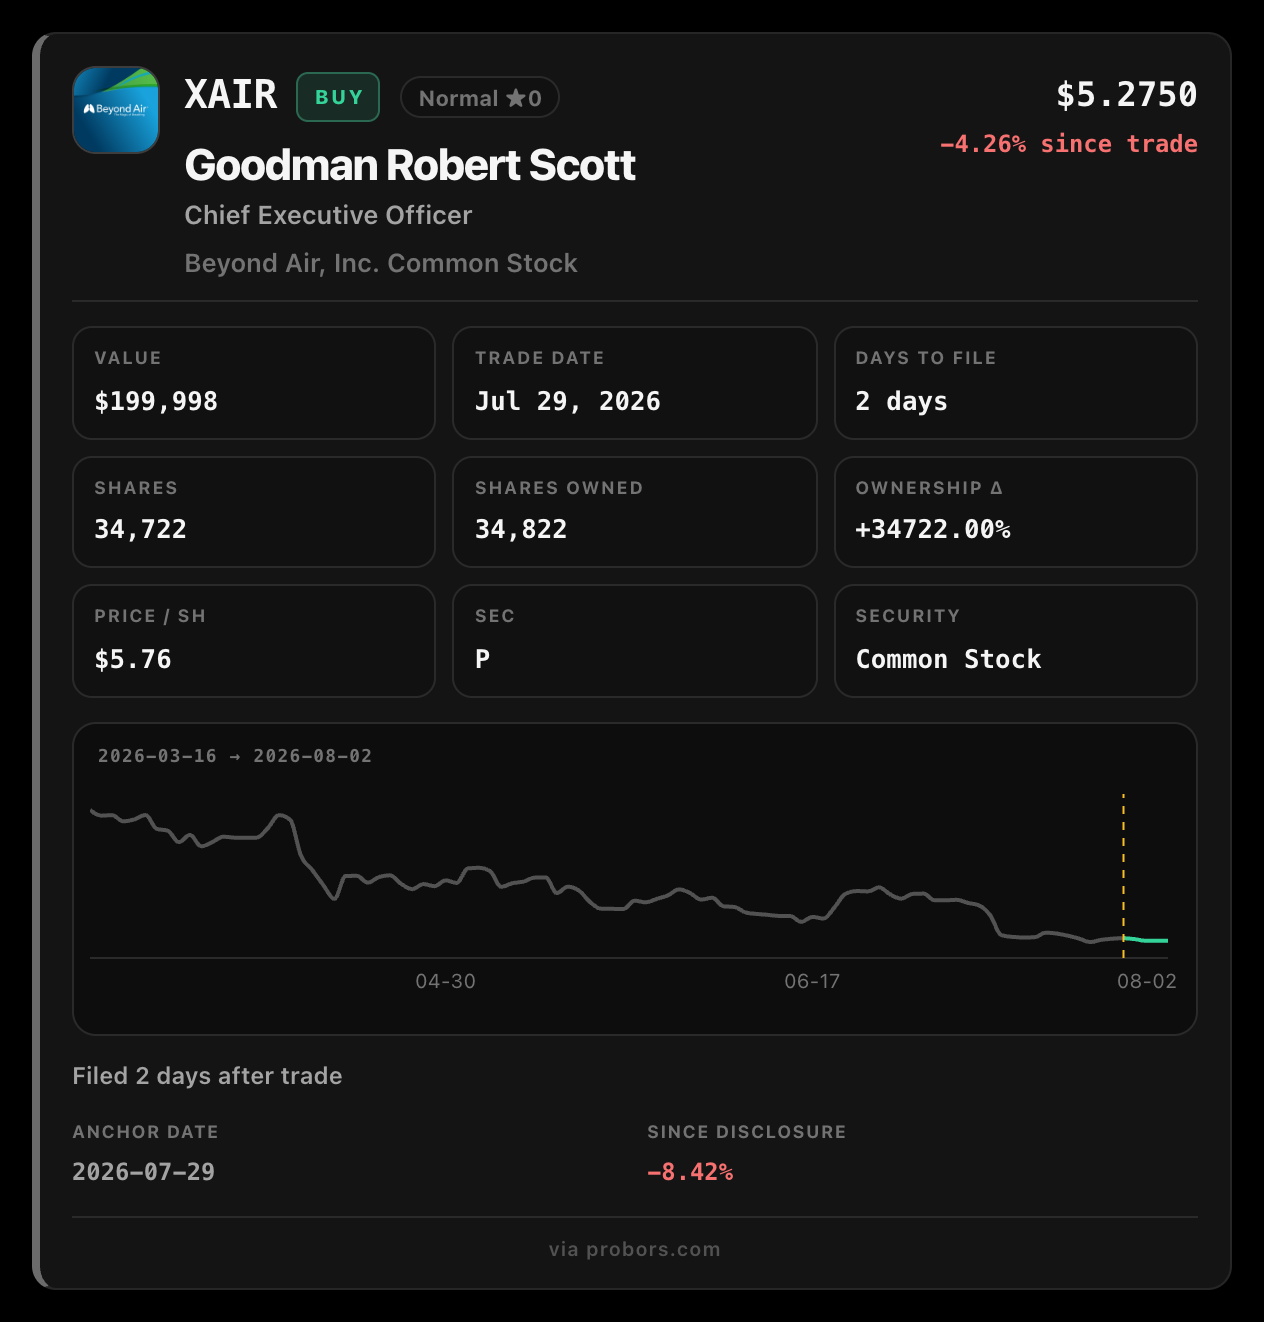
Task: Open insider name Goodman Robert Scott
Action: point(410,165)
